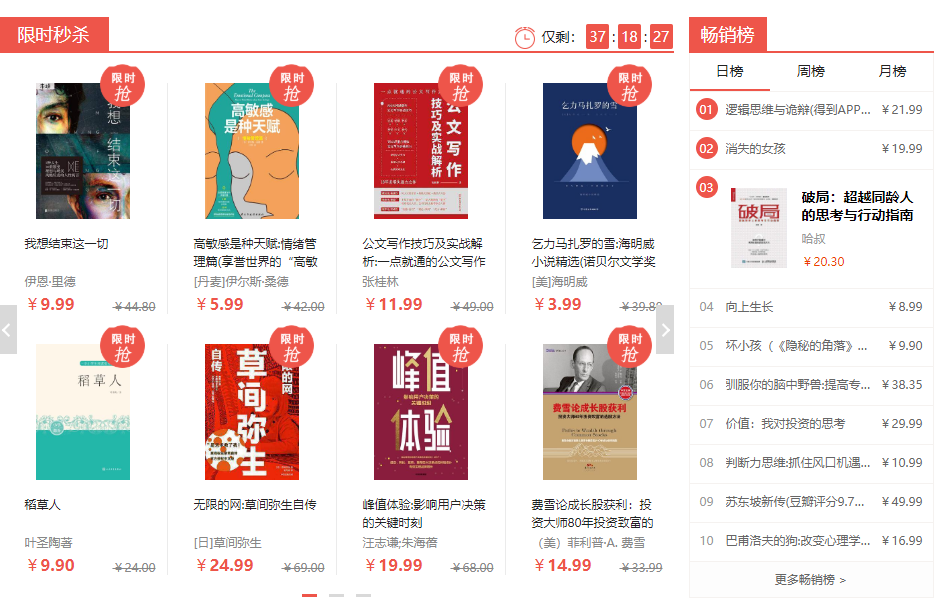The width and height of the screenshot is (941, 602).
Task: Click 限时抢 badge on 公文写作 book
Action: pyautogui.click(x=460, y=85)
